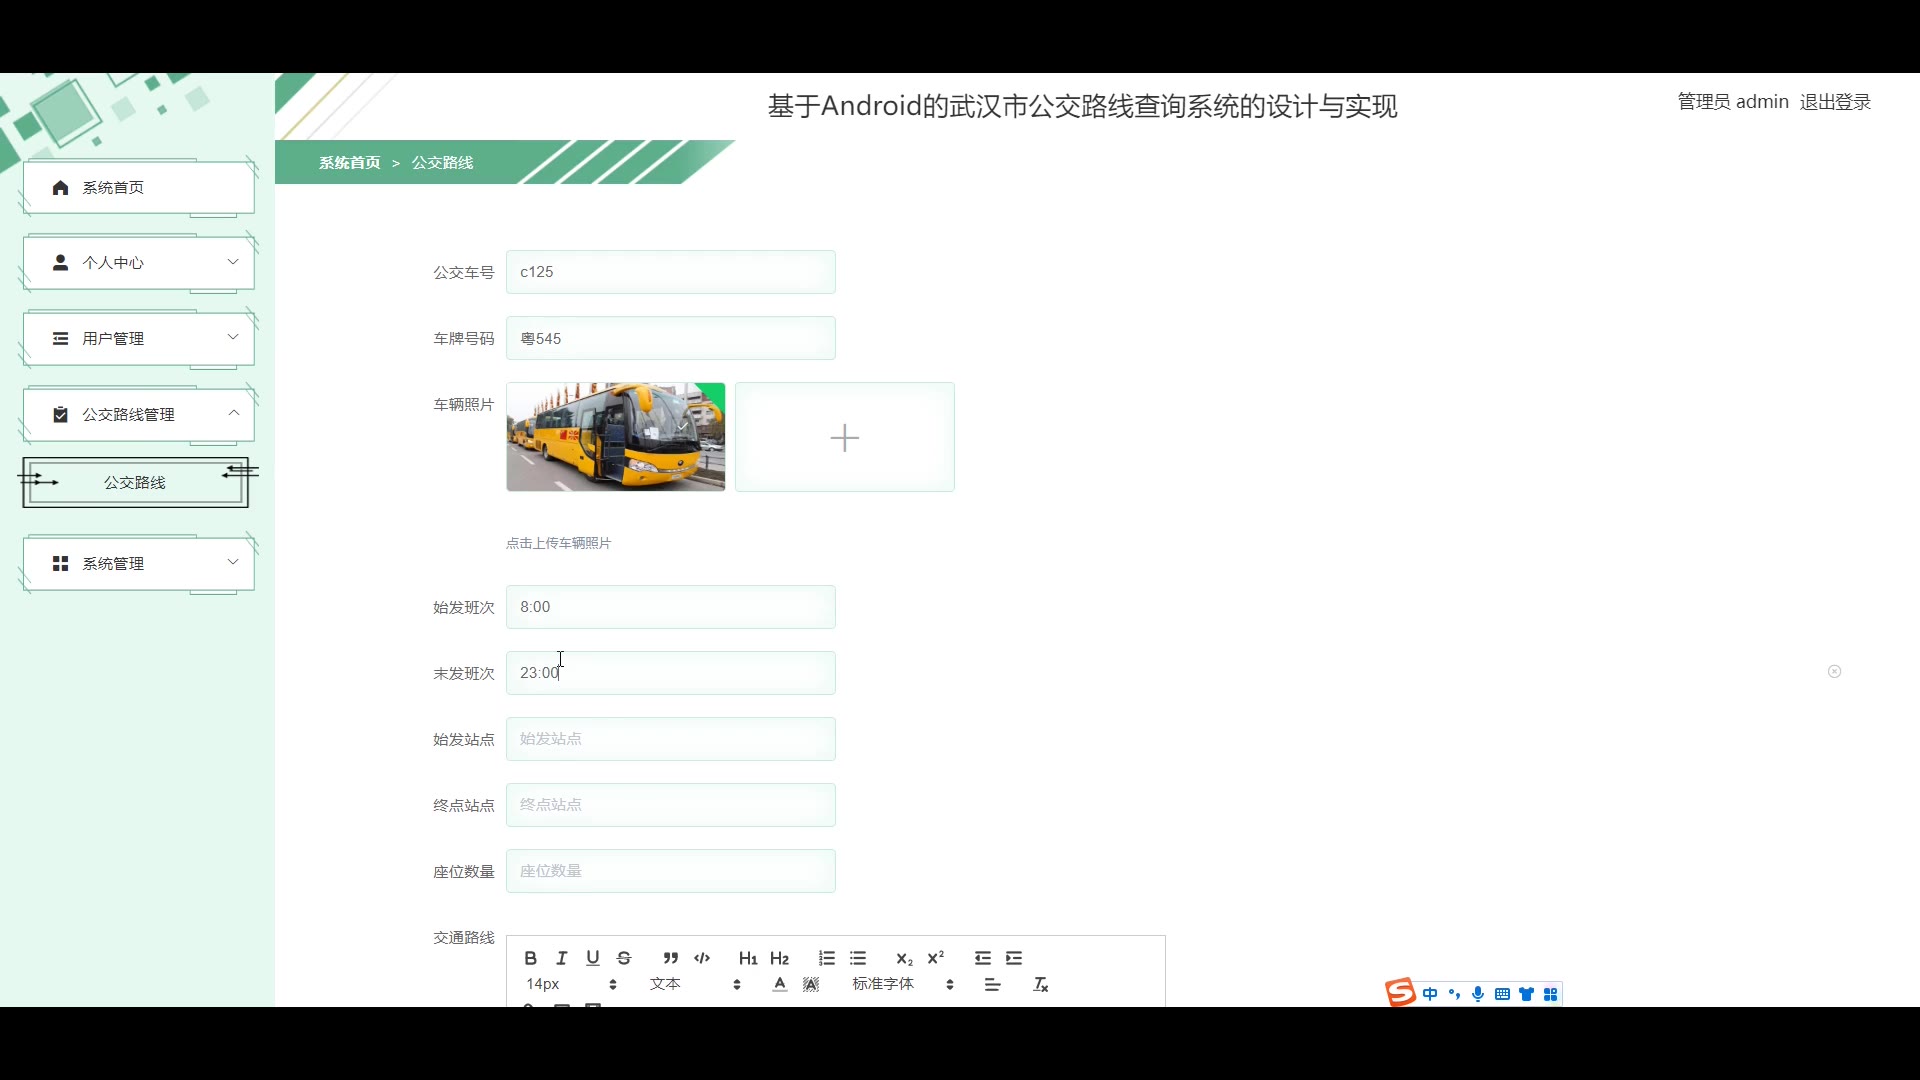
Task: Increase indent in editor toolbar
Action: pos(1014,958)
